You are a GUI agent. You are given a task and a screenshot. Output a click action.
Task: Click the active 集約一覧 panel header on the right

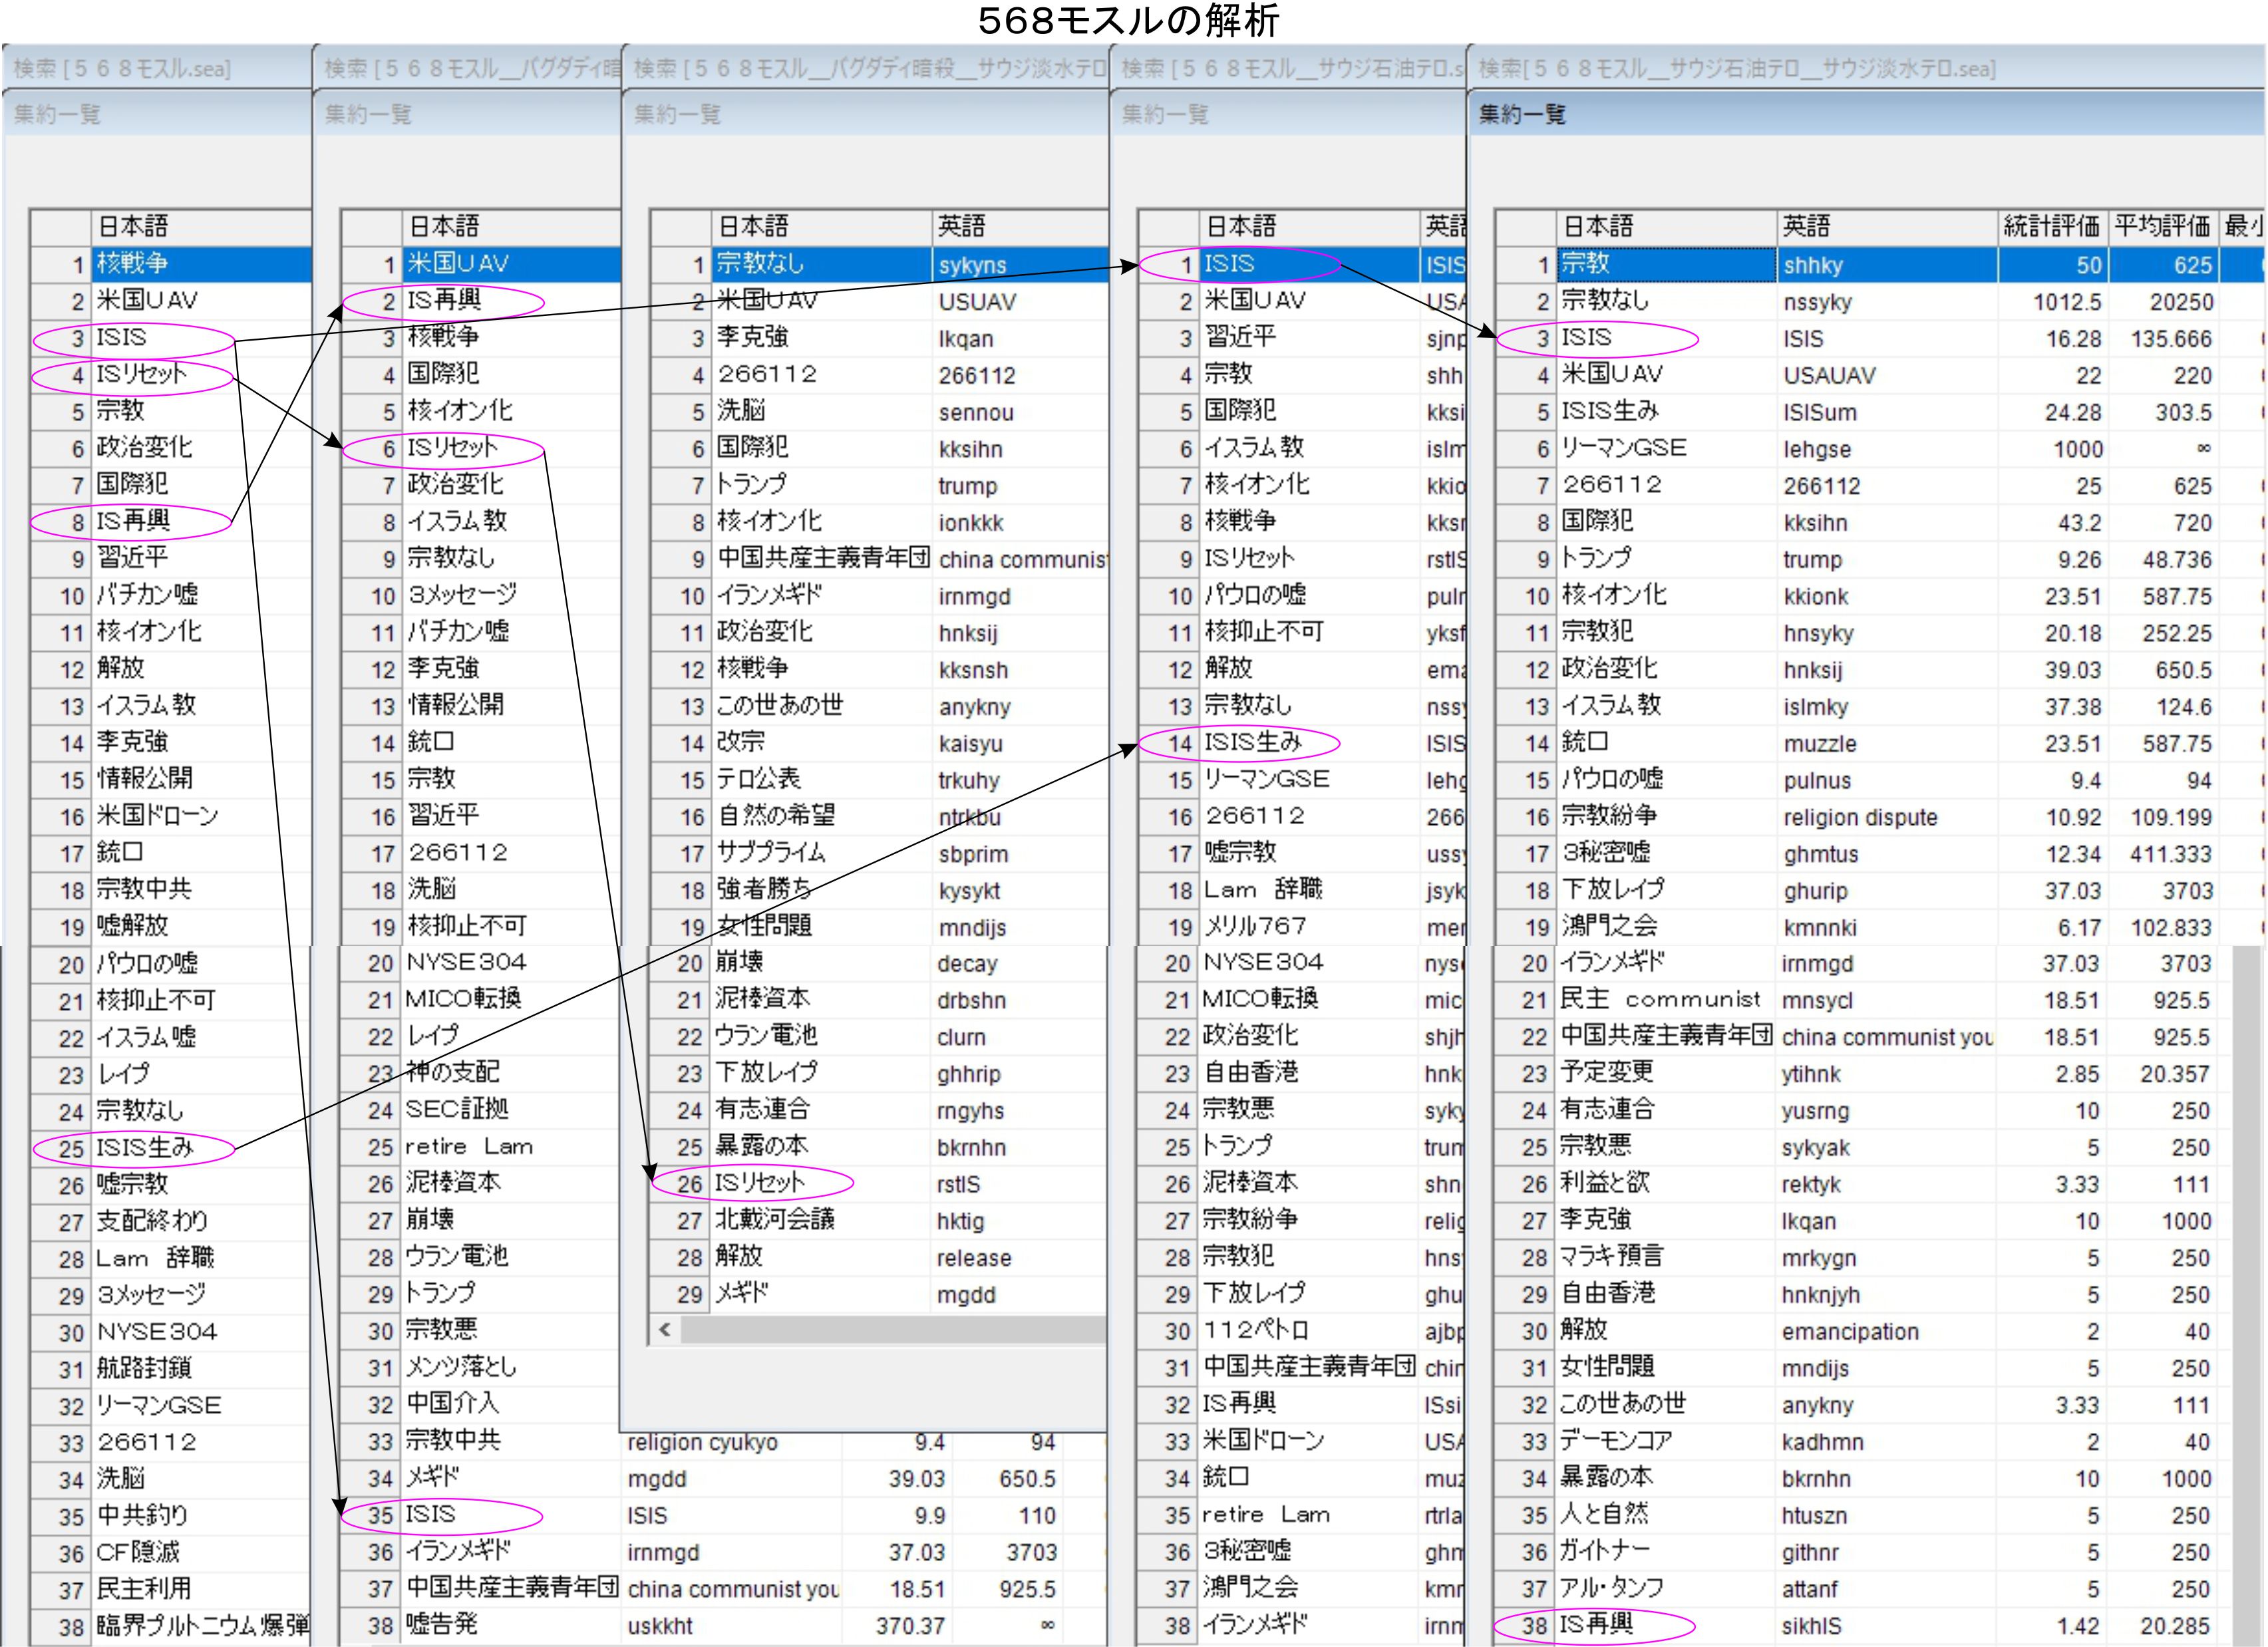pos(1521,114)
